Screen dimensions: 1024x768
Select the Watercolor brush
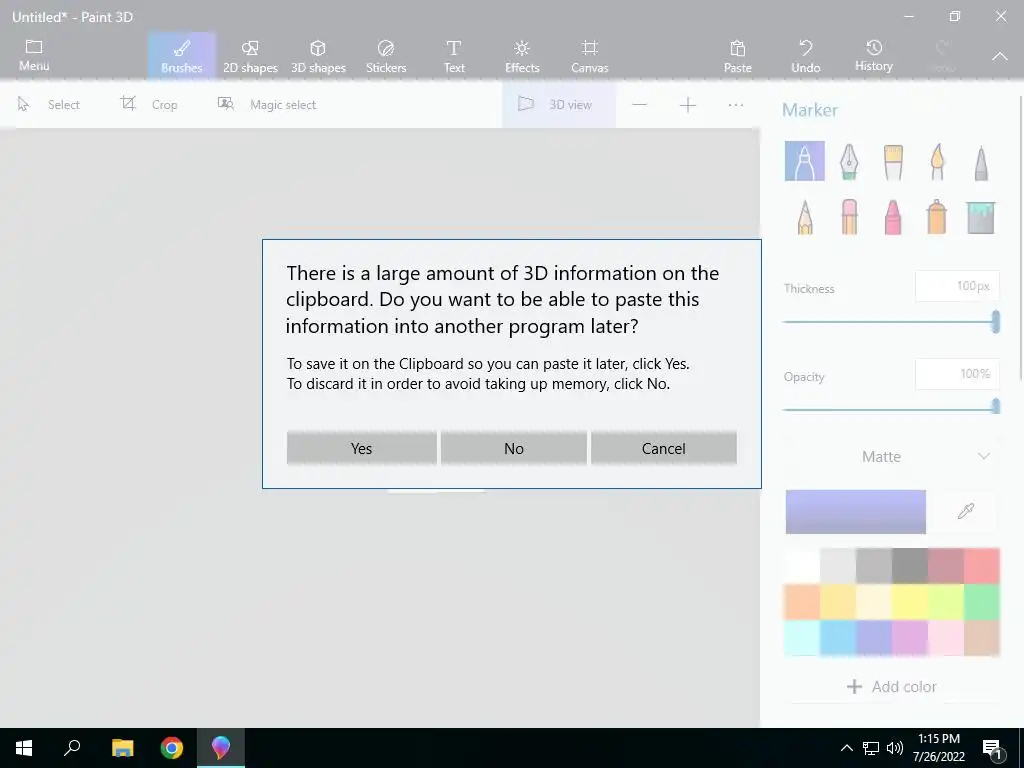[937, 161]
